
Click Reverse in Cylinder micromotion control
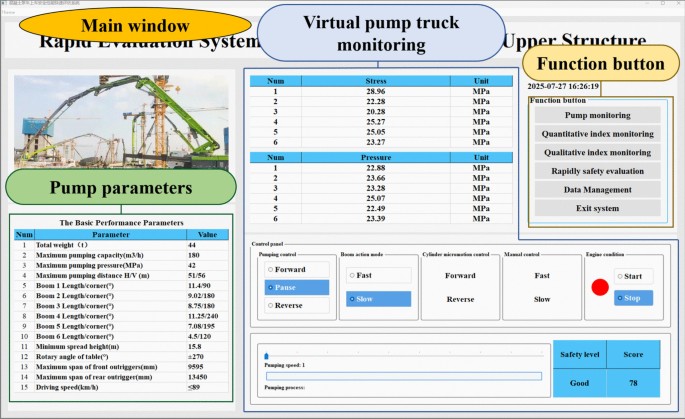coord(460,299)
